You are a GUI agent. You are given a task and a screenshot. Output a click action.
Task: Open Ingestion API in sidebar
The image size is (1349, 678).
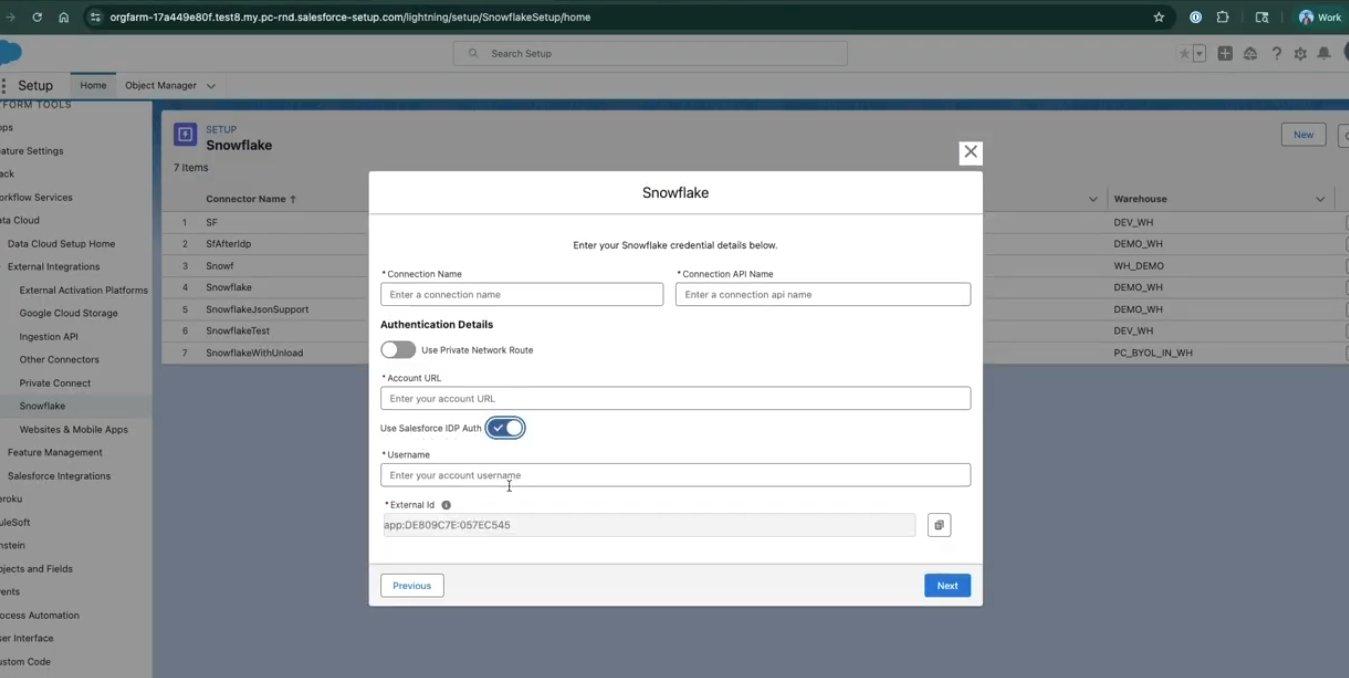49,337
